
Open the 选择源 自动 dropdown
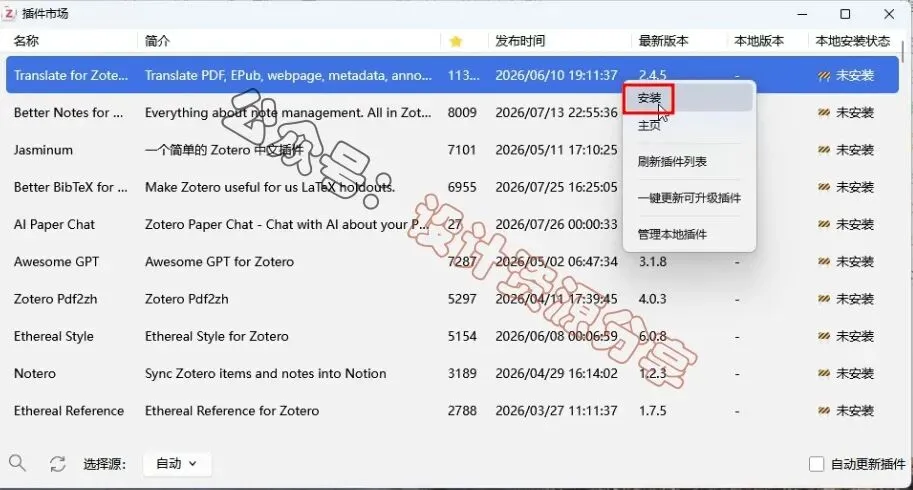pos(177,464)
